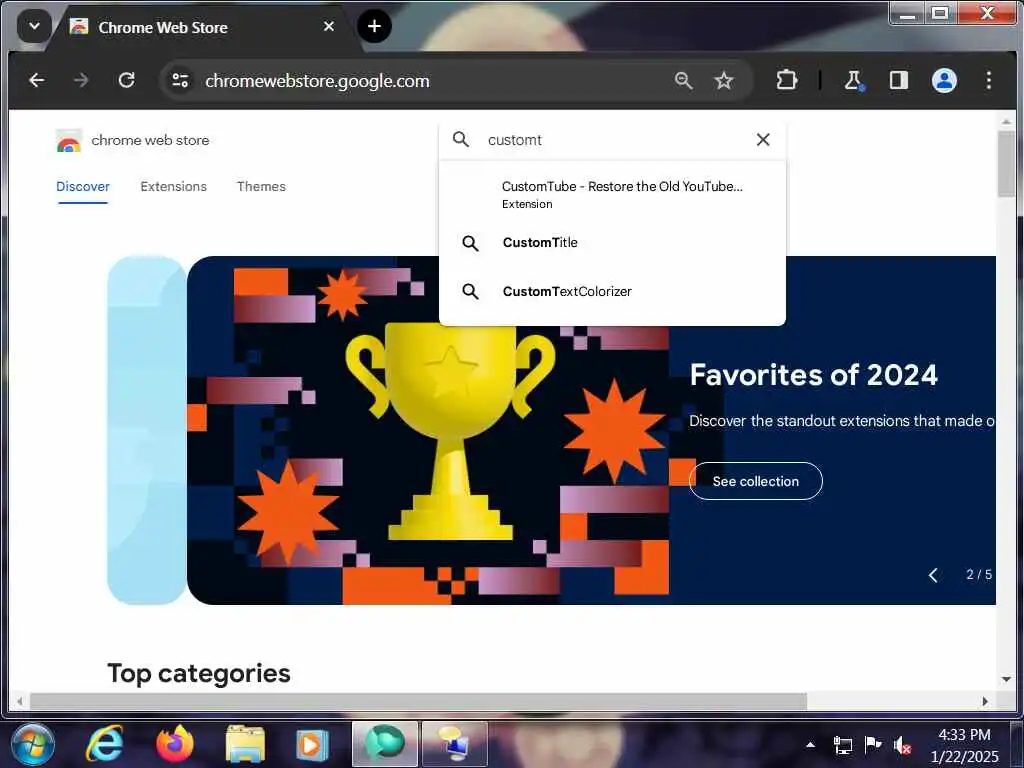1024x768 pixels.
Task: Clear the search with X icon
Action: (763, 139)
